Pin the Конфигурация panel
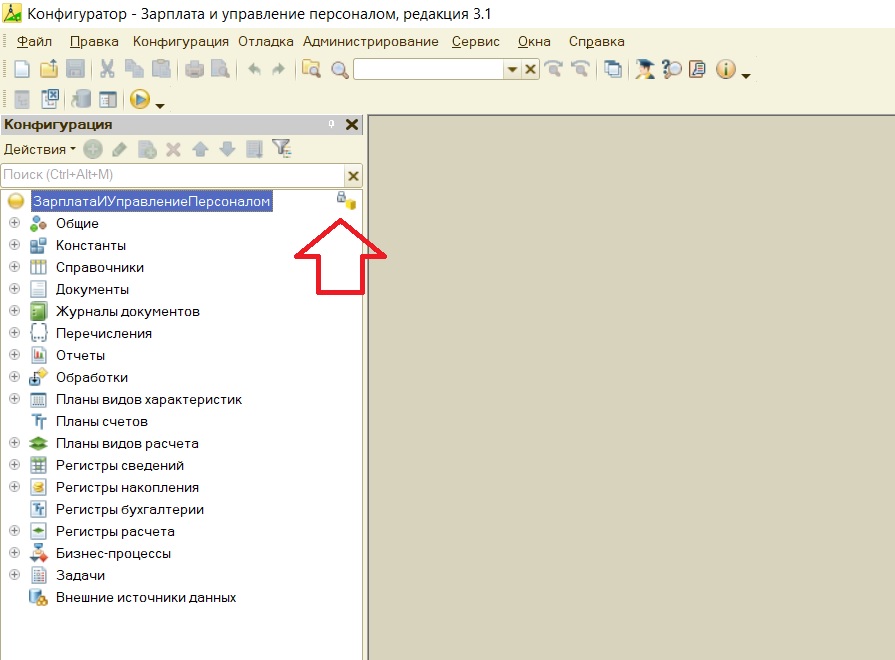This screenshot has height=660, width=895. pyautogui.click(x=331, y=124)
